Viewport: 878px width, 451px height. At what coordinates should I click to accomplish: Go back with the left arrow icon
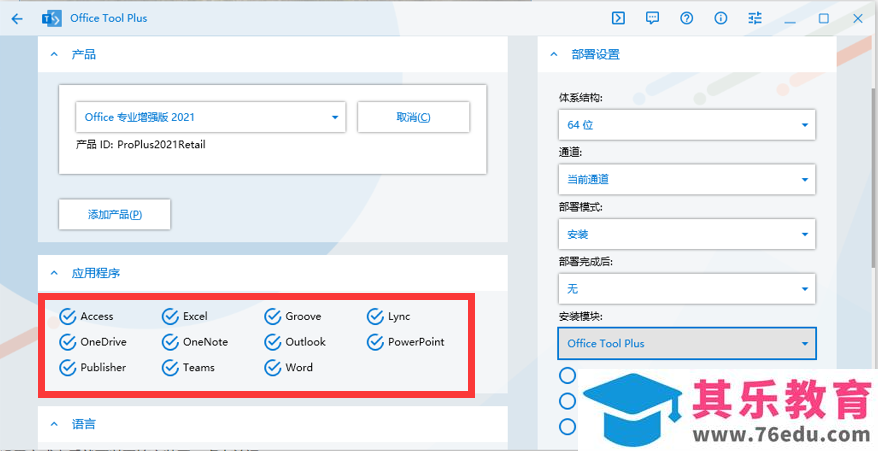pos(17,18)
